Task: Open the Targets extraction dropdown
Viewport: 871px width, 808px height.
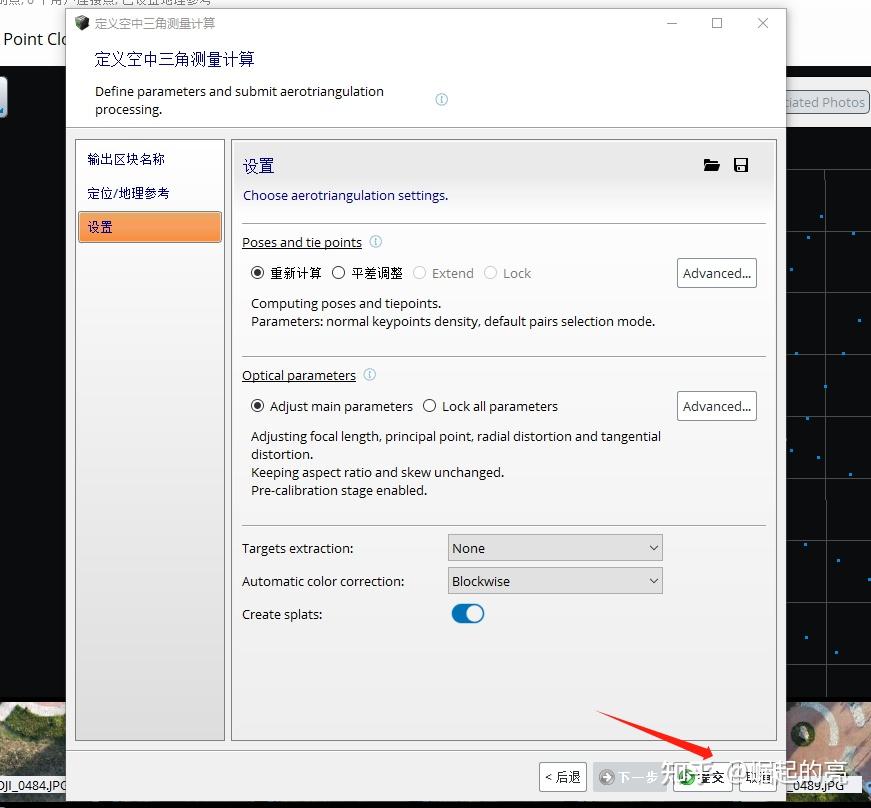Action: point(655,547)
